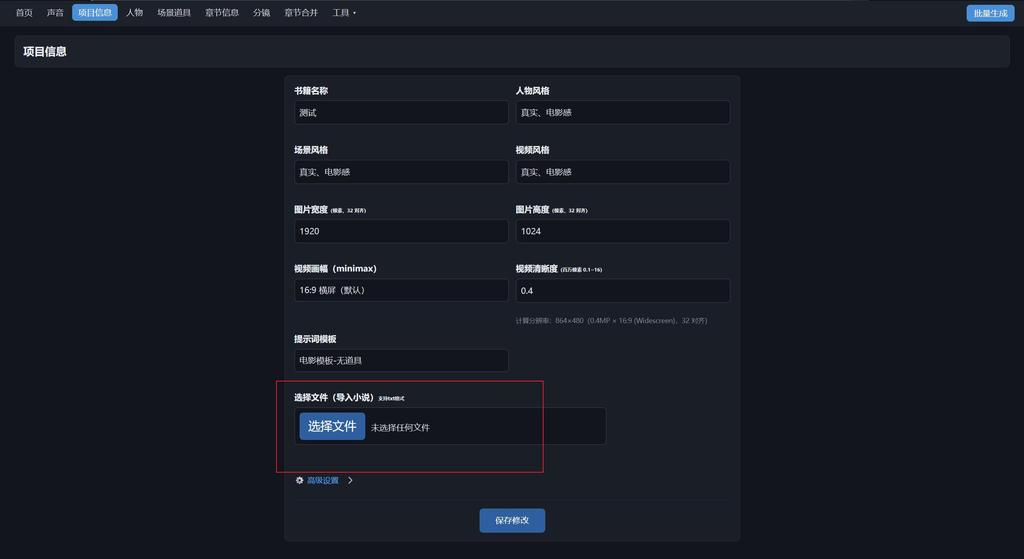Open the 分镜 tab
Screen dimensions: 1024x559
(x=262, y=12)
